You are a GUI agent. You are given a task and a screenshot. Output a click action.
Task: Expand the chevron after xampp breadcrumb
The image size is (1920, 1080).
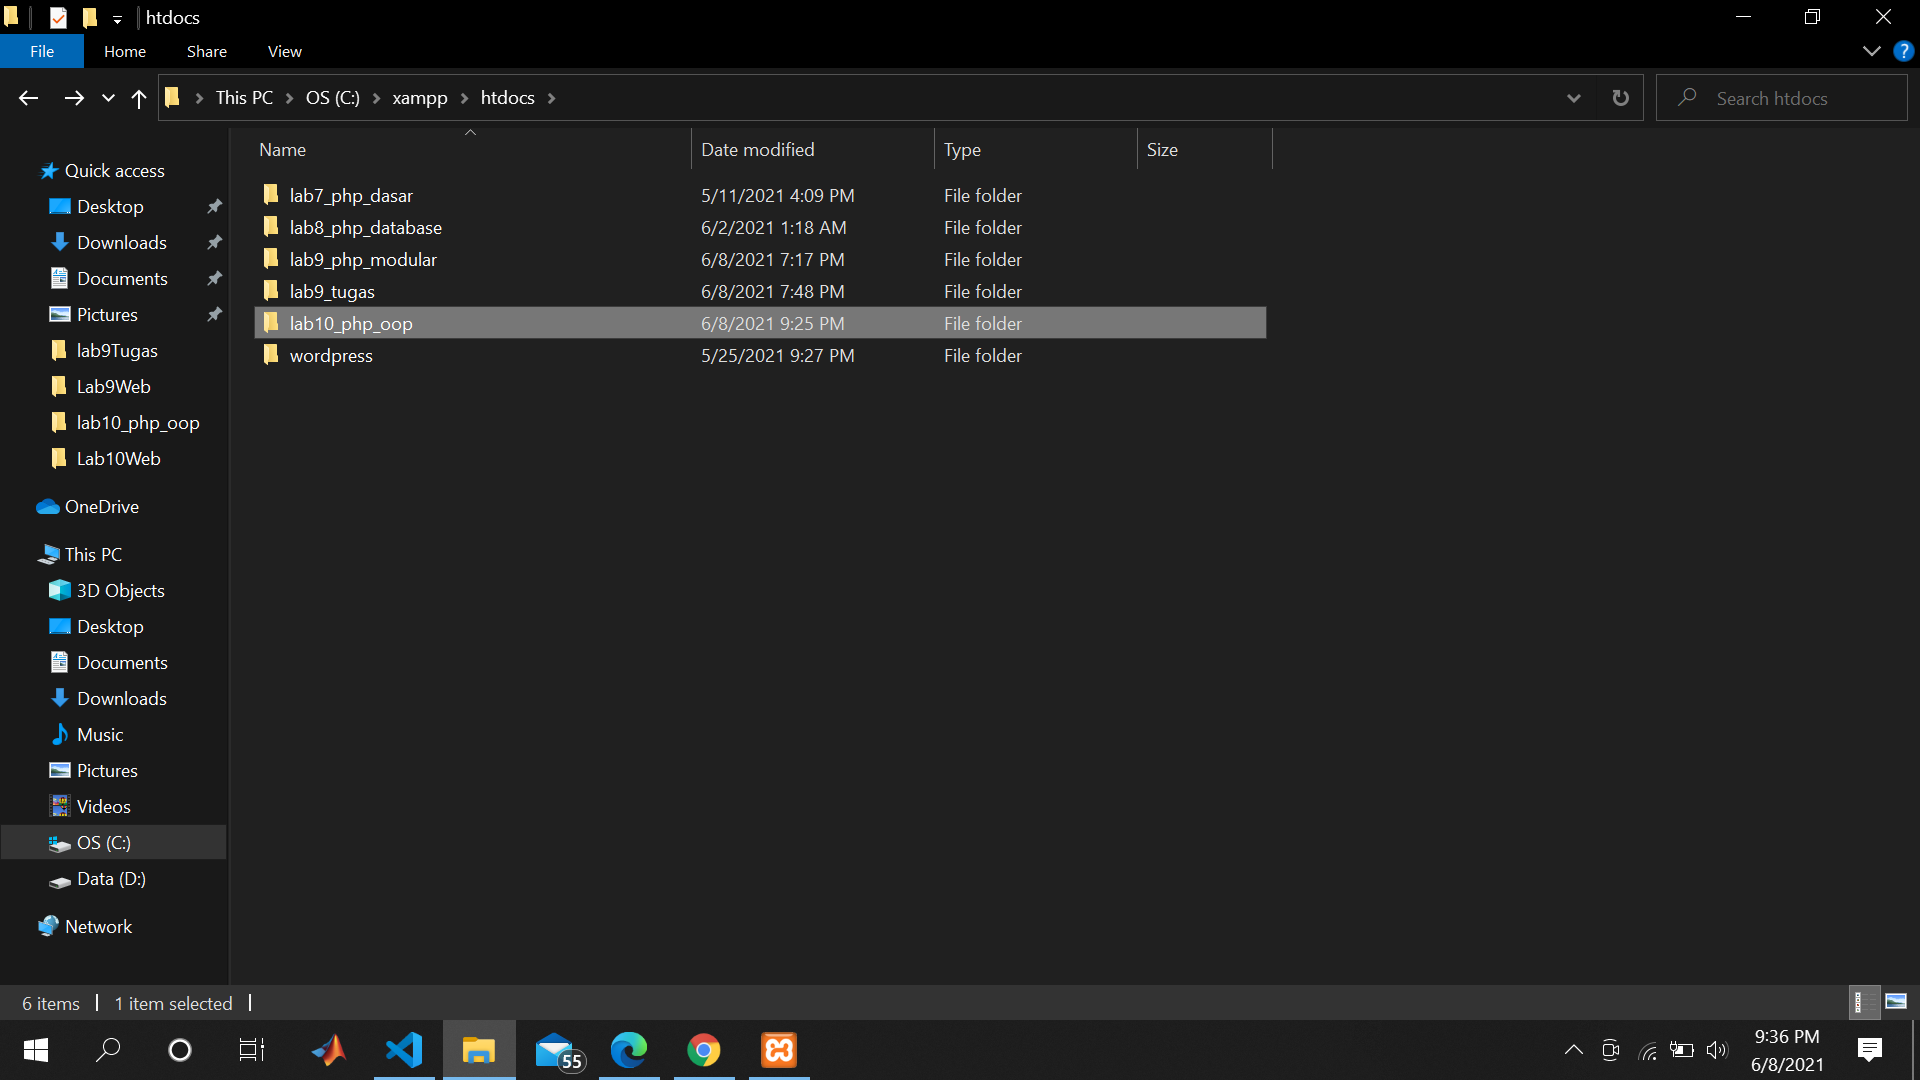point(464,98)
